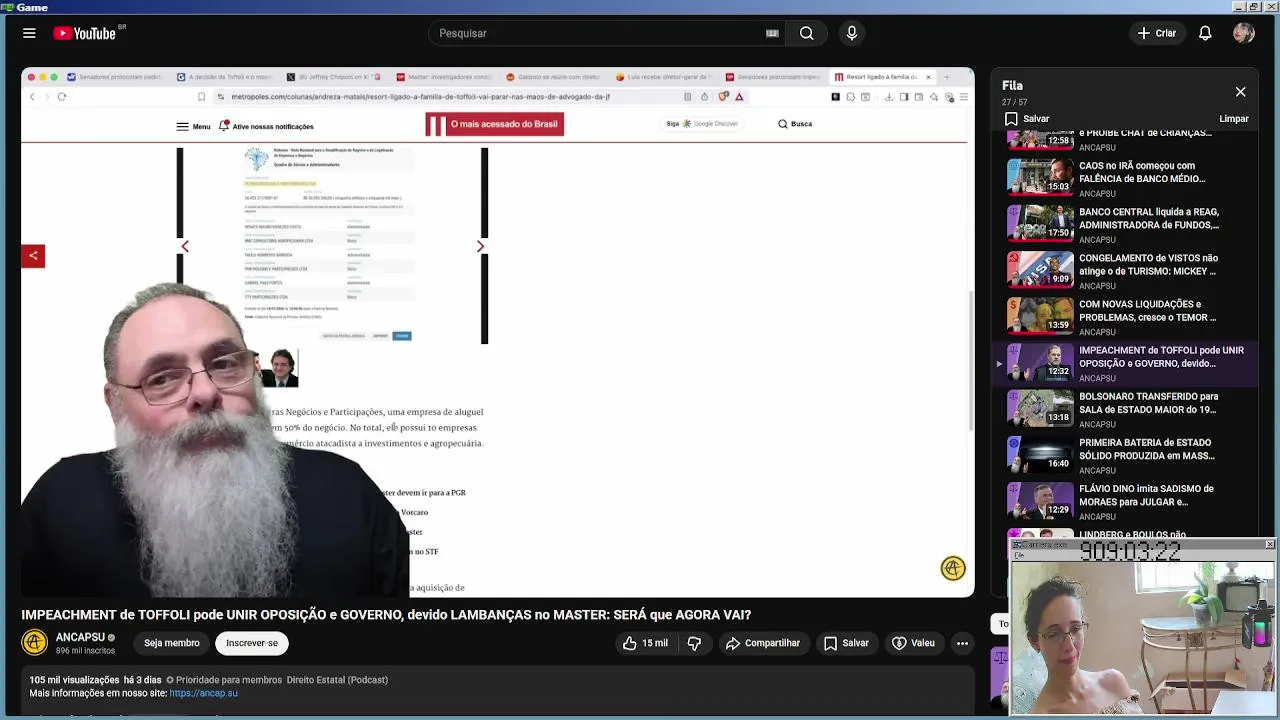Close the Camera.exe overlay window
The height and width of the screenshot is (720, 1280).
pos(1269,545)
